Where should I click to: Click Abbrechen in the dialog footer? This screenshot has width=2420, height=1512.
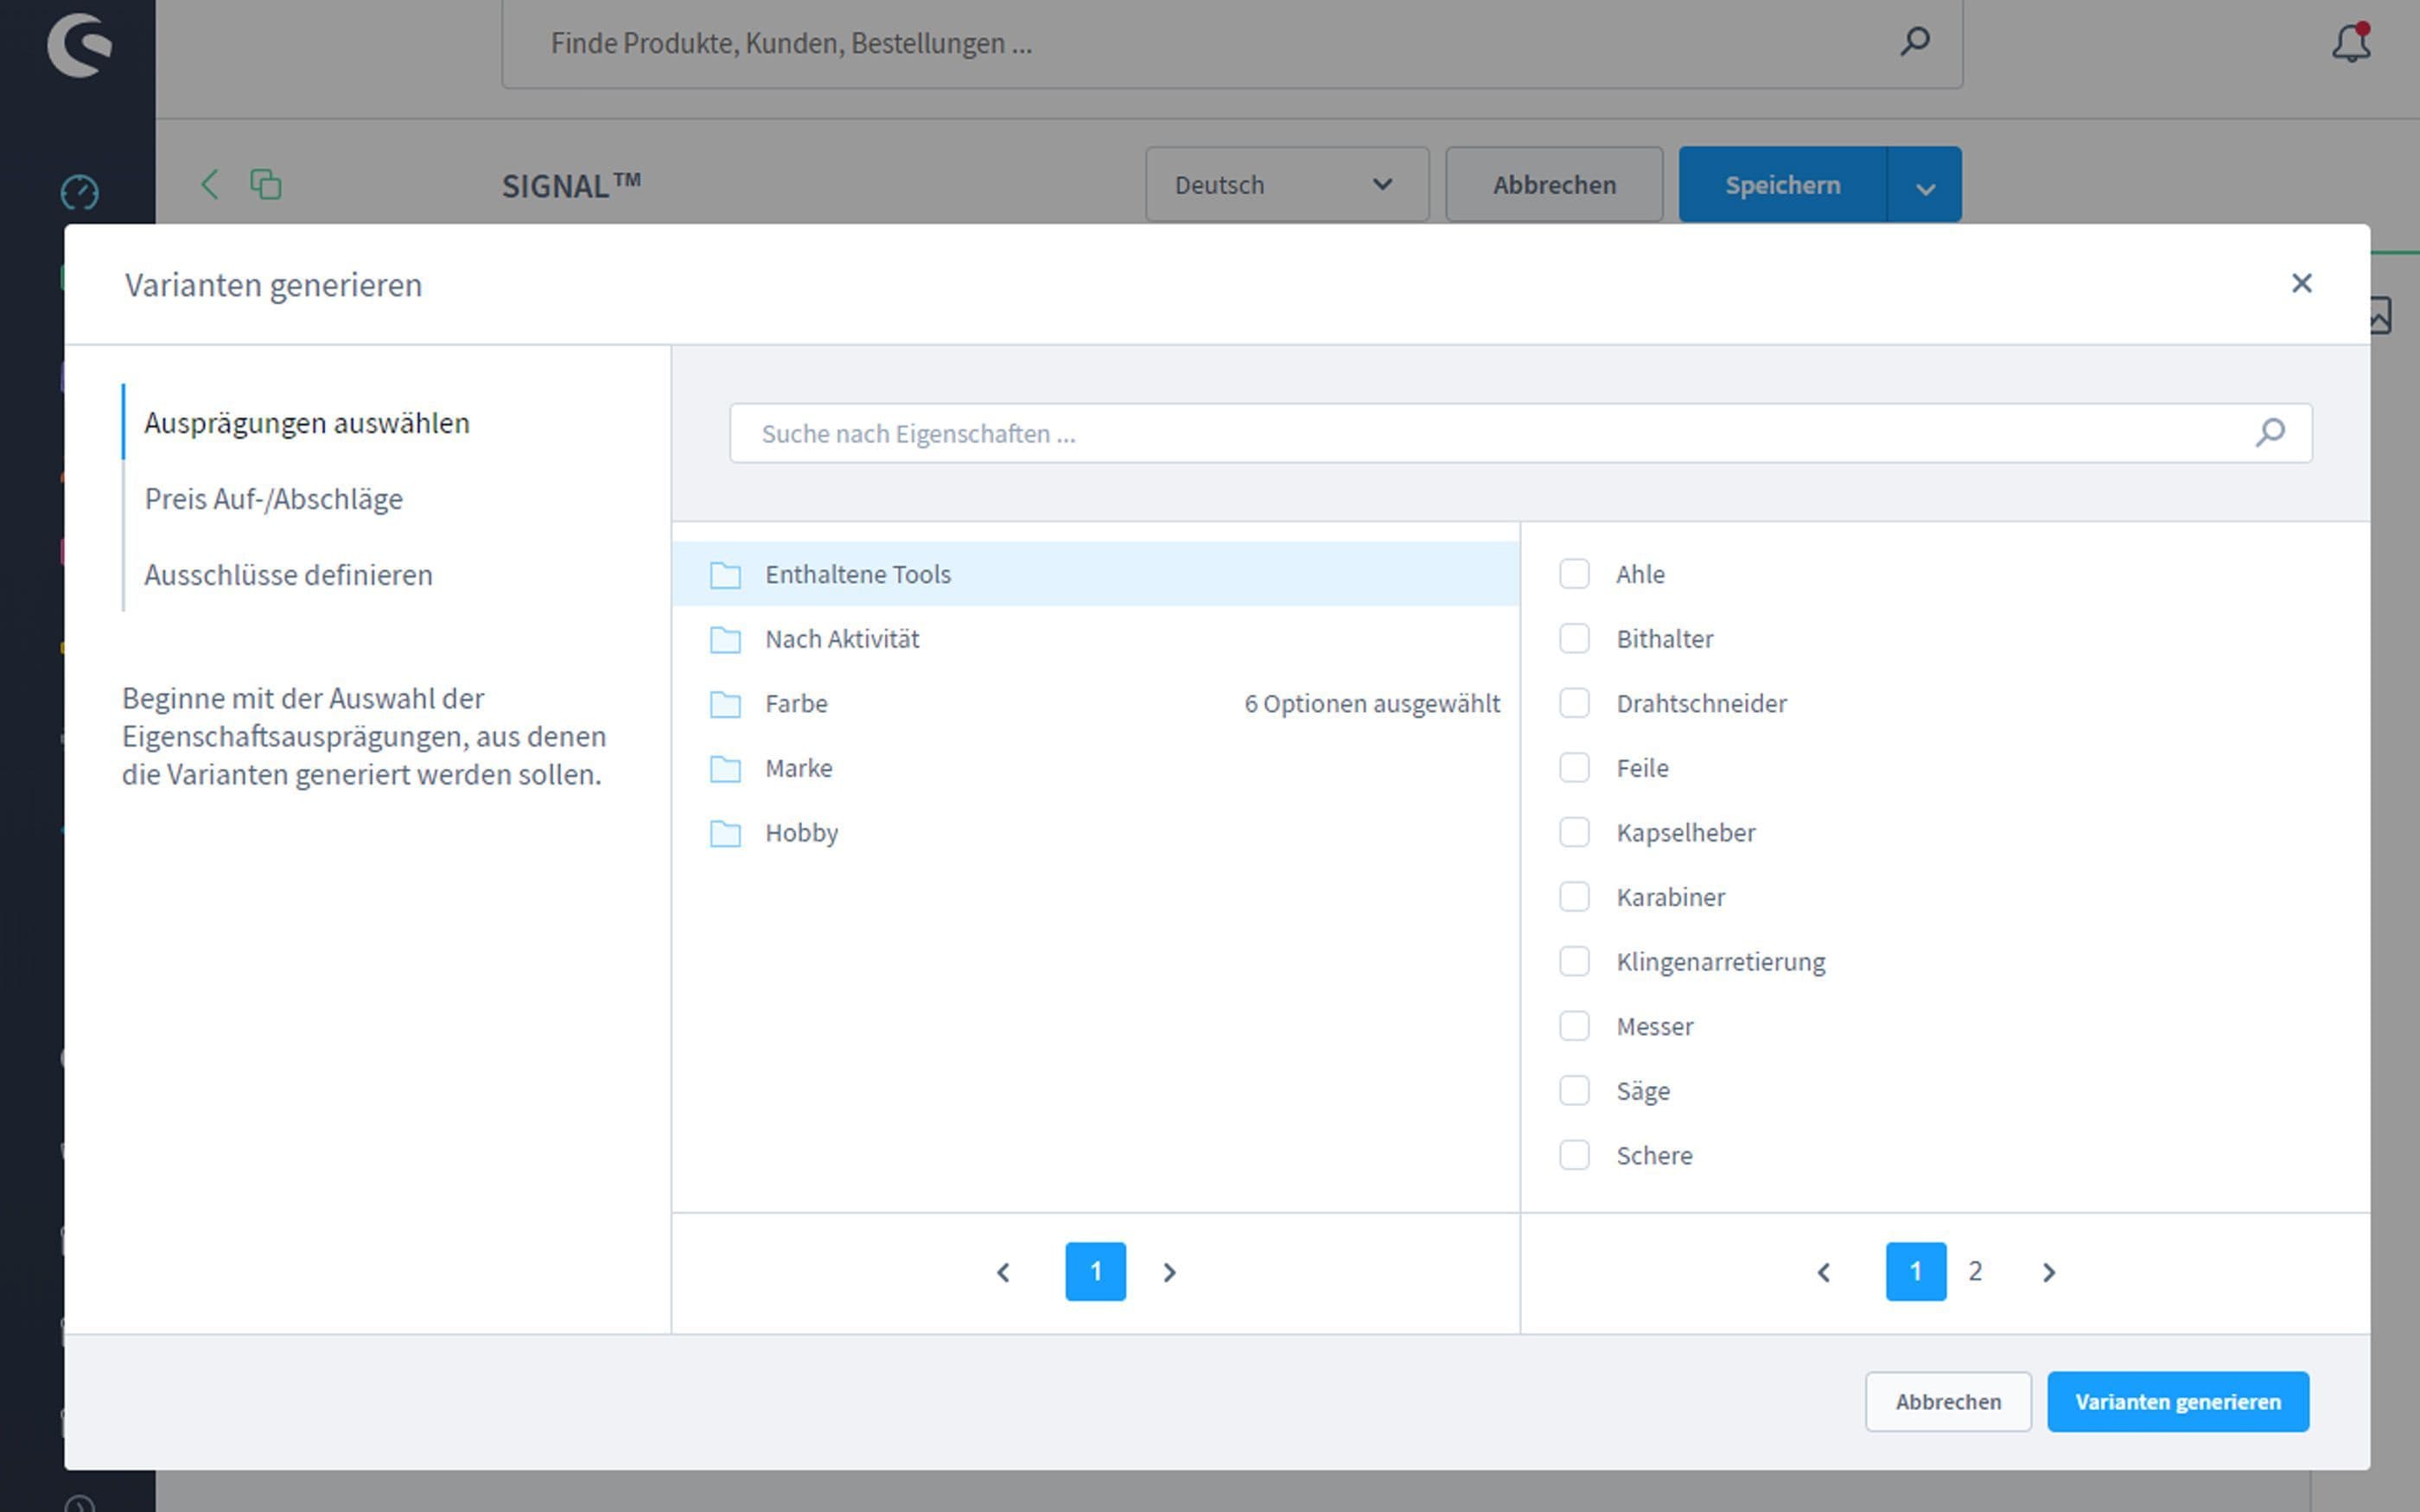click(1947, 1401)
